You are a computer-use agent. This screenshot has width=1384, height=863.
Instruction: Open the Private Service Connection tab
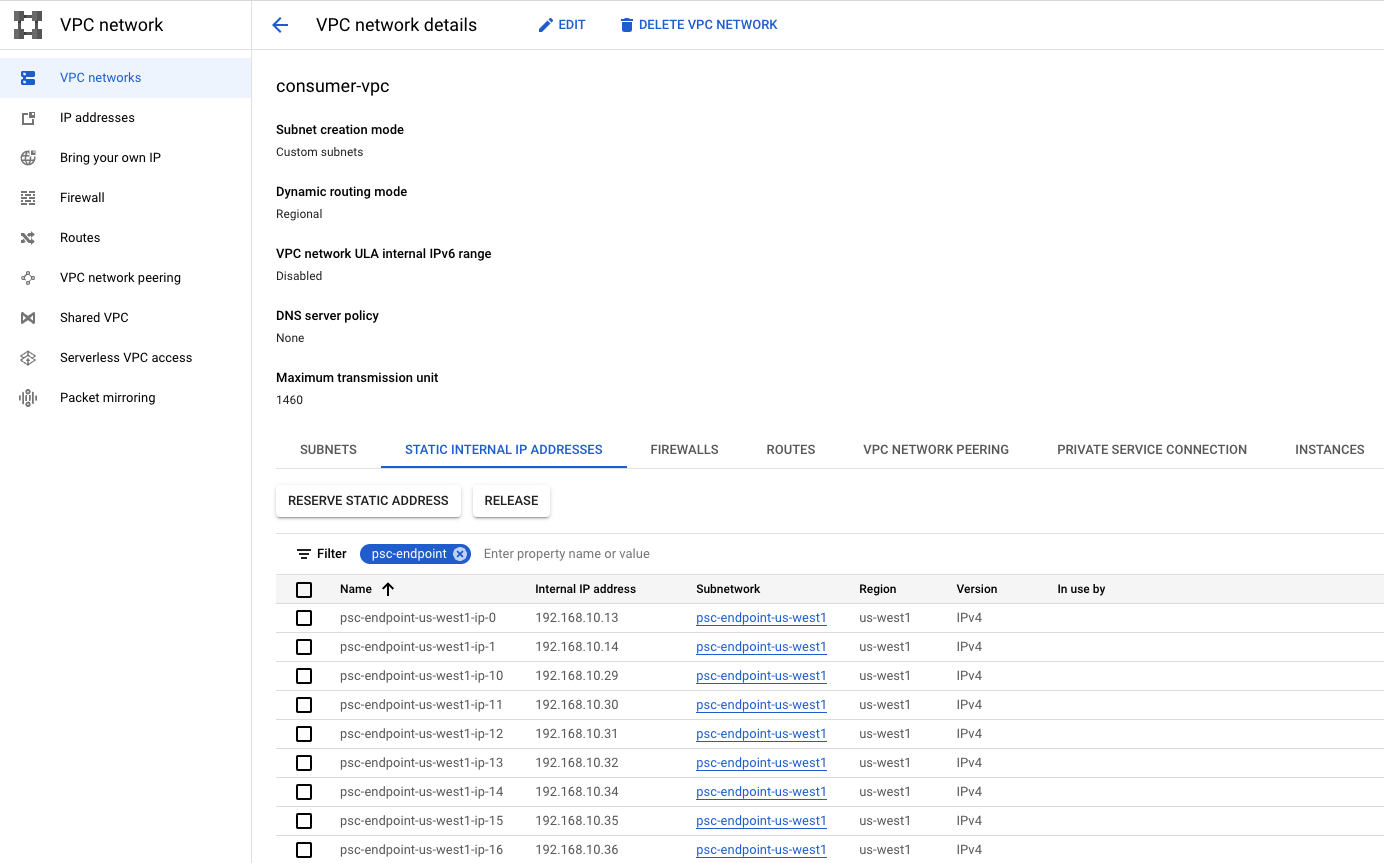tap(1151, 450)
